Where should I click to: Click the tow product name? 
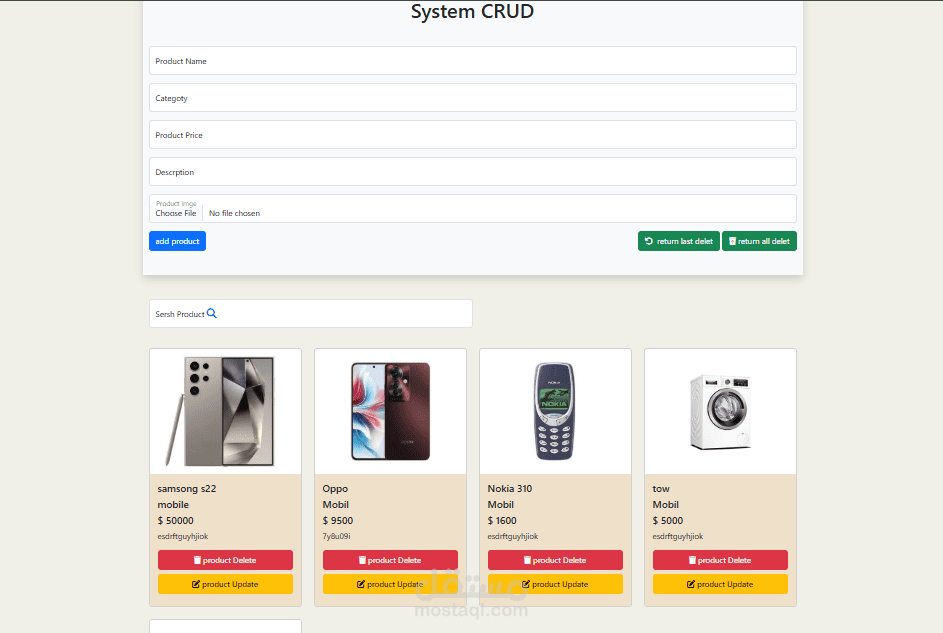(x=661, y=489)
